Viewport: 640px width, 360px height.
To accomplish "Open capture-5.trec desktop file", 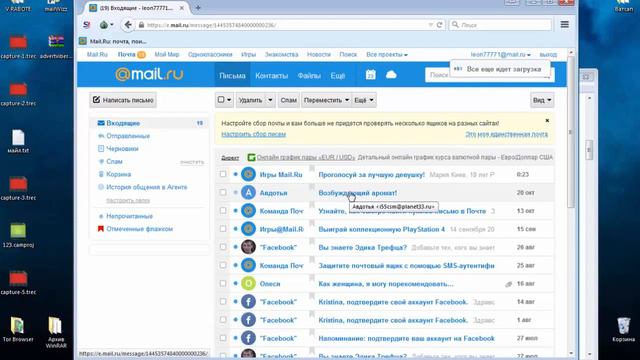I will point(18,283).
